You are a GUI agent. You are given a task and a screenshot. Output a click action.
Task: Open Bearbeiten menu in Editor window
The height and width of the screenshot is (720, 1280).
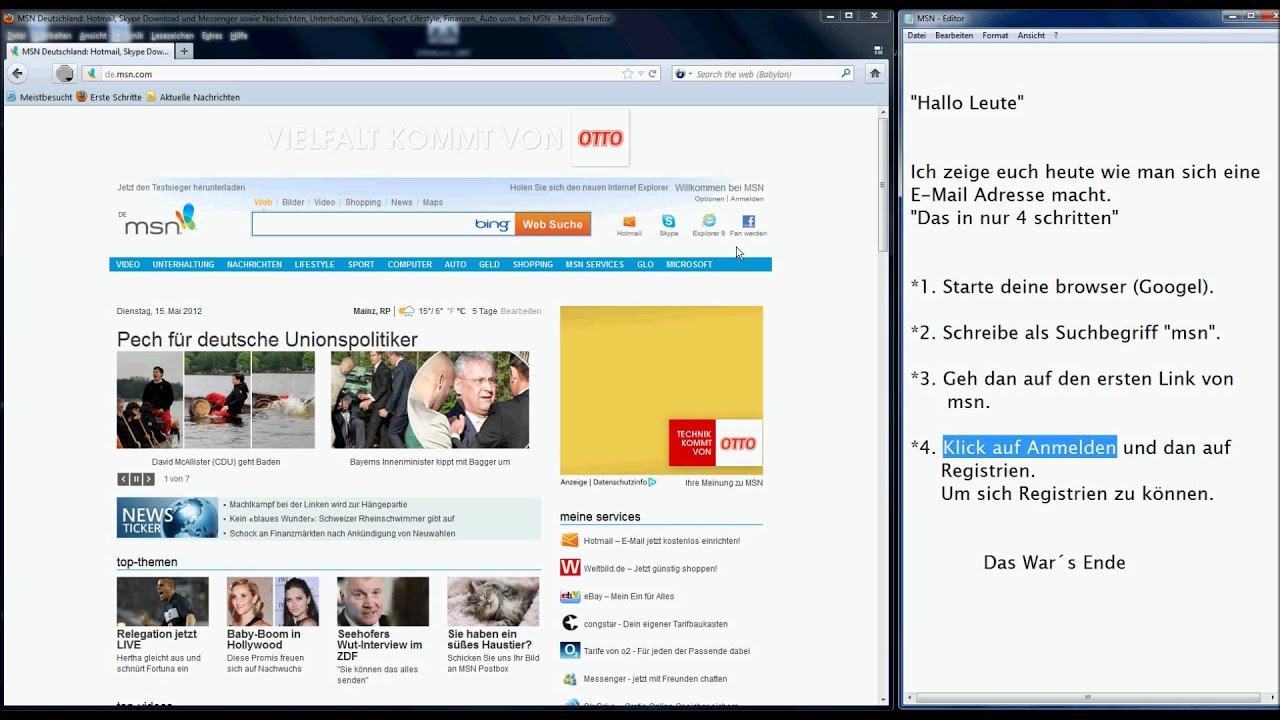coord(954,35)
